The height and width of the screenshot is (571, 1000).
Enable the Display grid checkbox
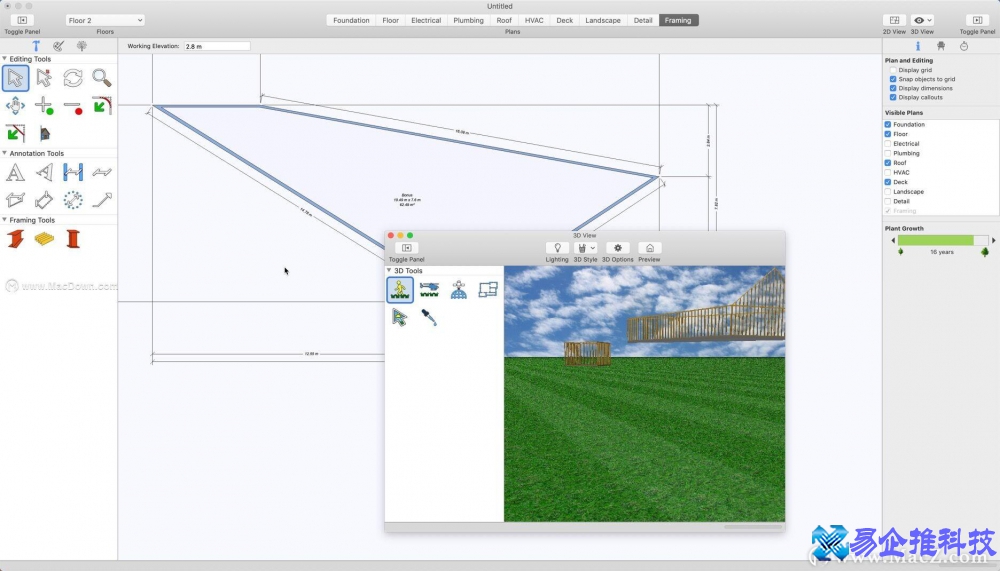pyautogui.click(x=893, y=70)
